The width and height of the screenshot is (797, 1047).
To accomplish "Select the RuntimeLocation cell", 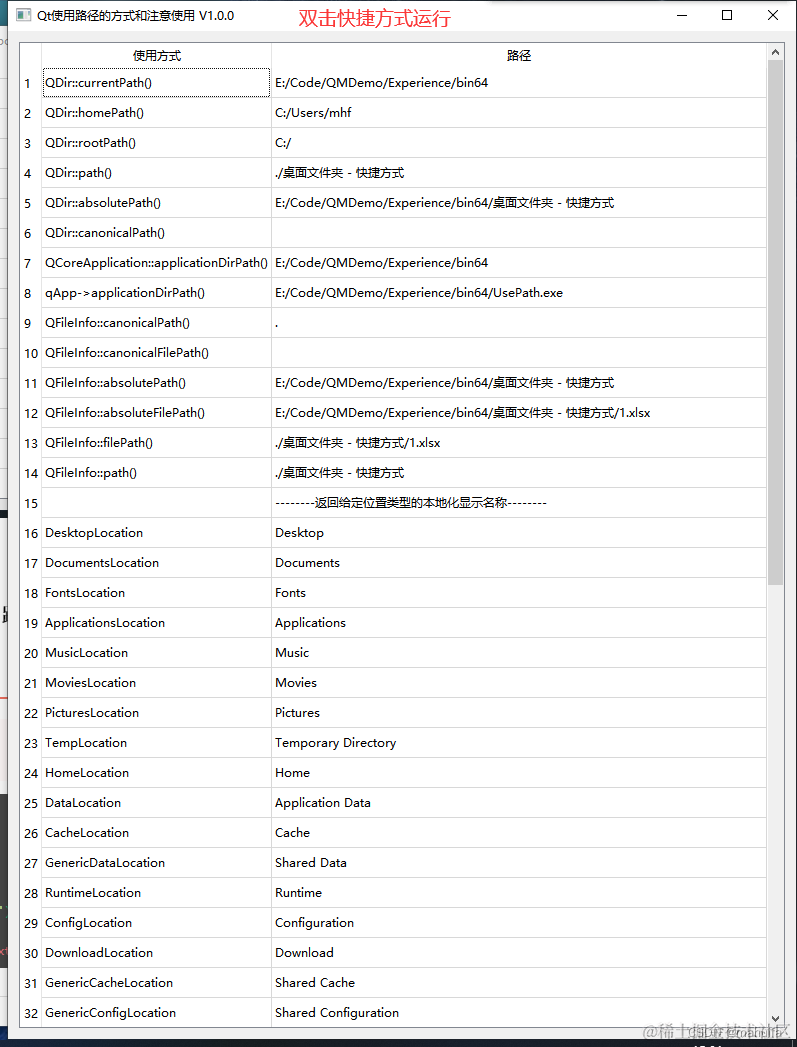I will click(x=156, y=893).
